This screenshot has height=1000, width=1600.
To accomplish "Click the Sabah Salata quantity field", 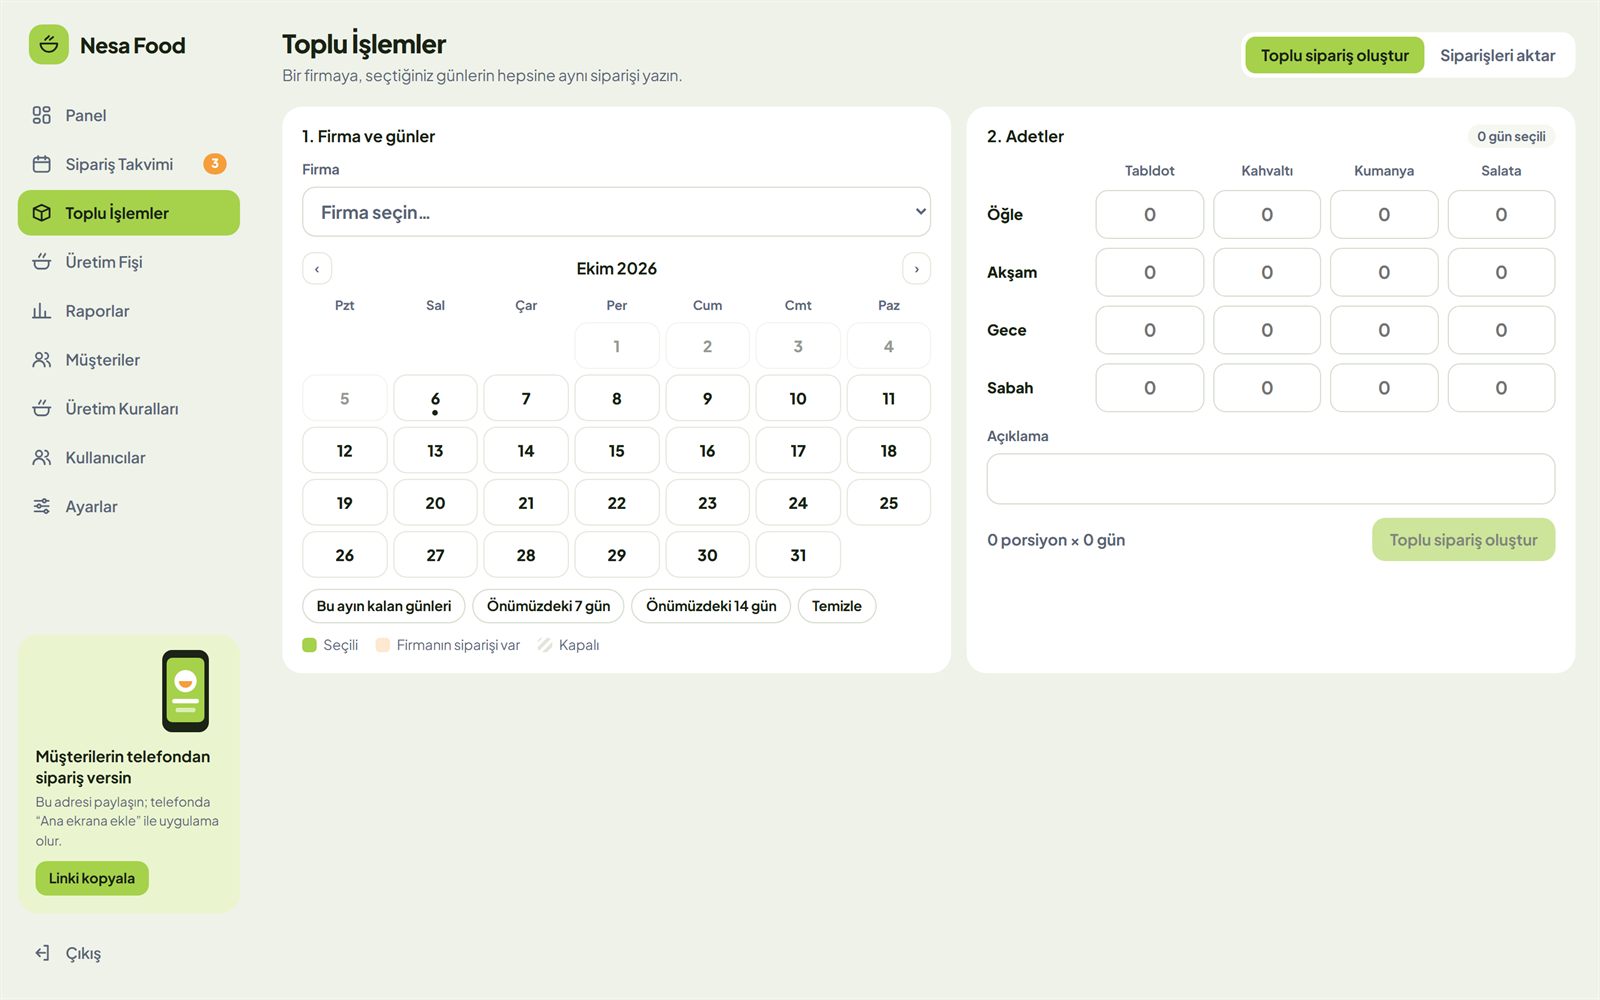I will tap(1501, 388).
